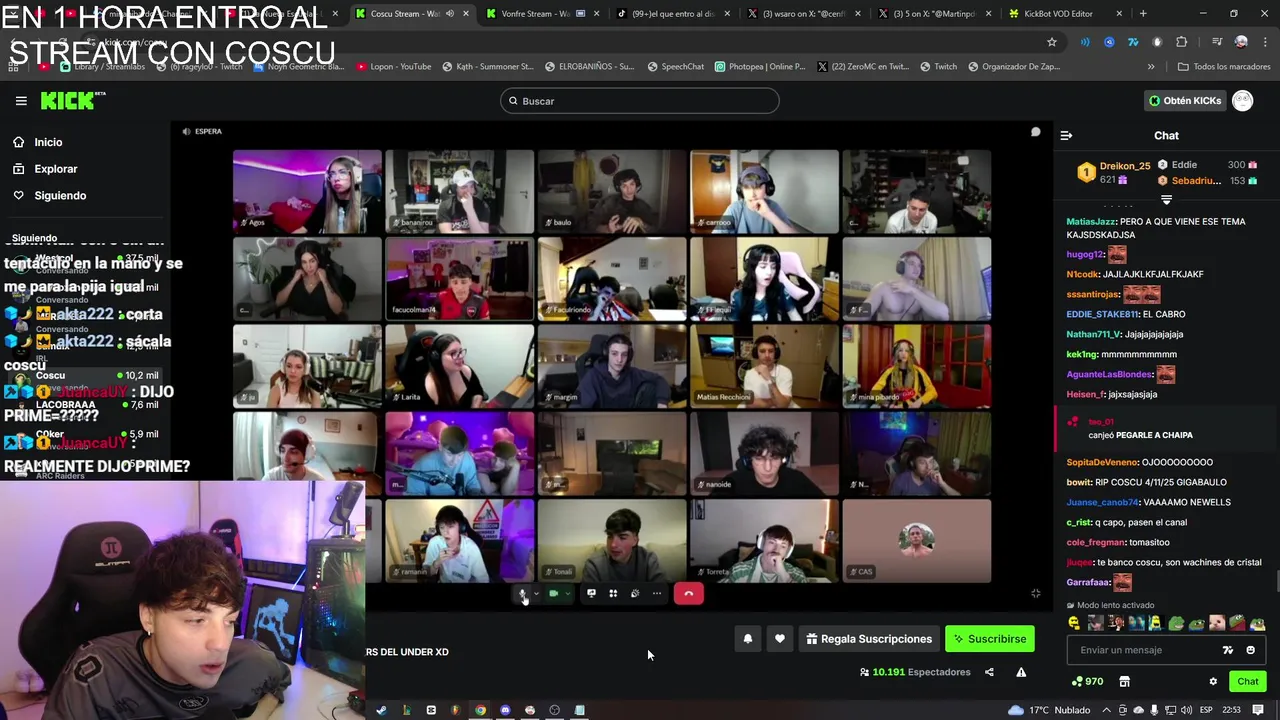The width and height of the screenshot is (1280, 720).
Task: Open Explorar in the sidebar
Action: [55, 169]
